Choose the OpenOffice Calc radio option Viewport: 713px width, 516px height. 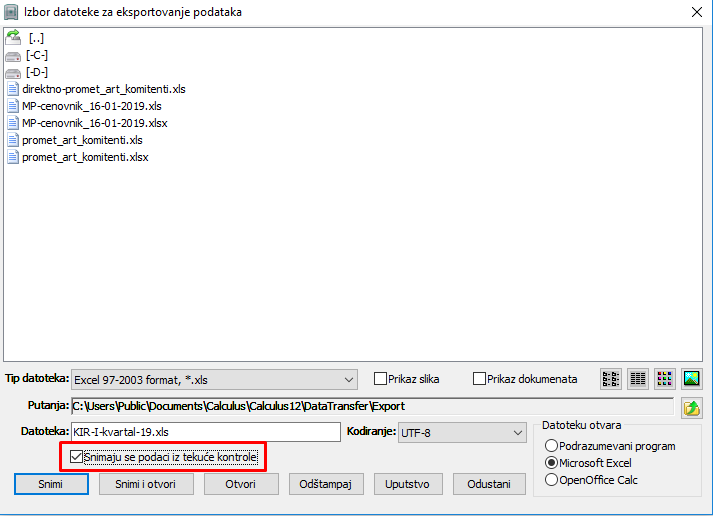552,480
